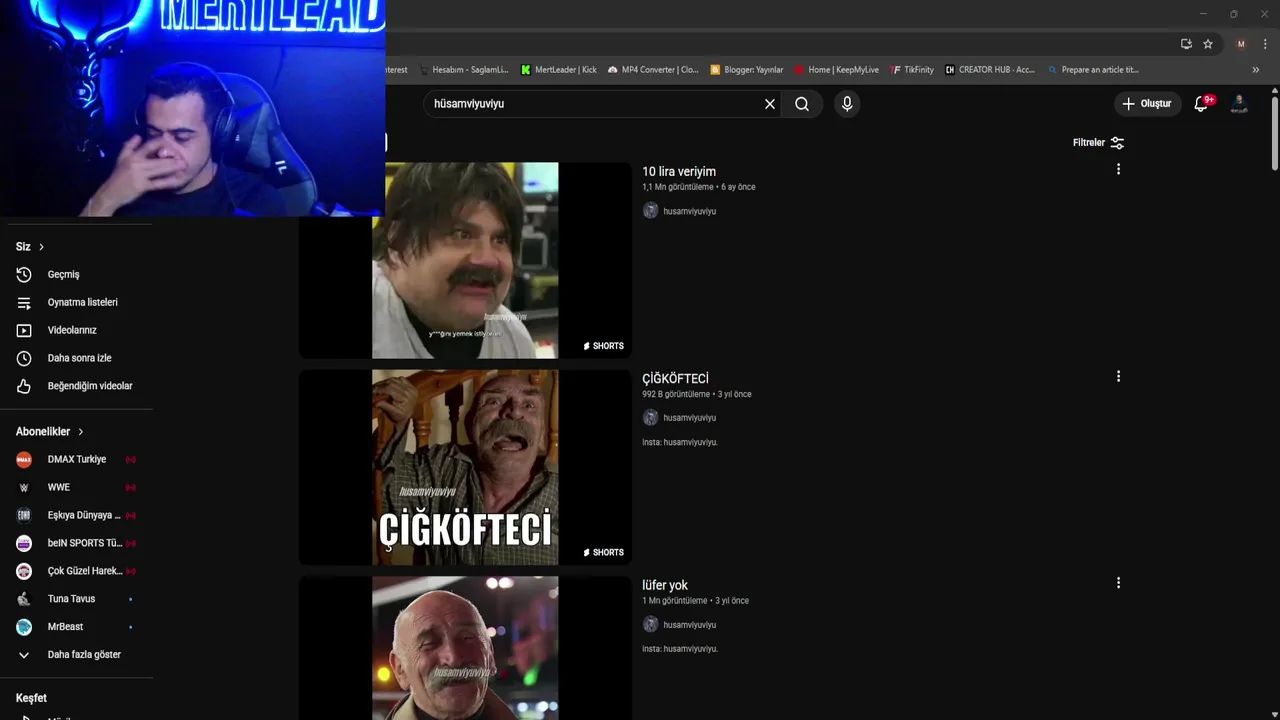Image resolution: width=1280 pixels, height=720 pixels.
Task: Click husamviyuviyu avatar under '10 lira veriyim'
Action: [x=650, y=211]
